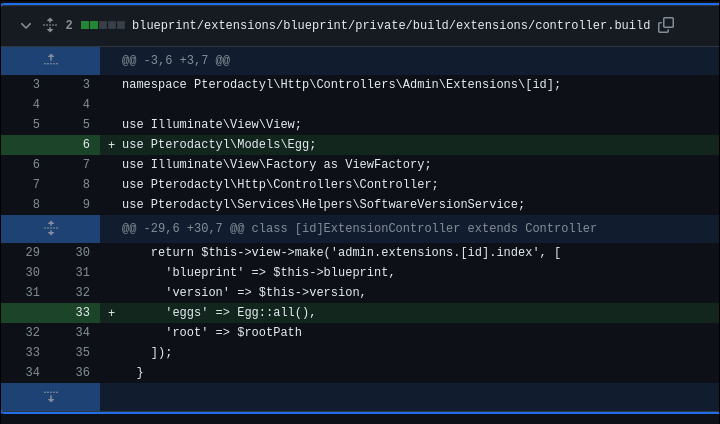Click original line number 29
Image resolution: width=720 pixels, height=424 pixels.
(33, 252)
